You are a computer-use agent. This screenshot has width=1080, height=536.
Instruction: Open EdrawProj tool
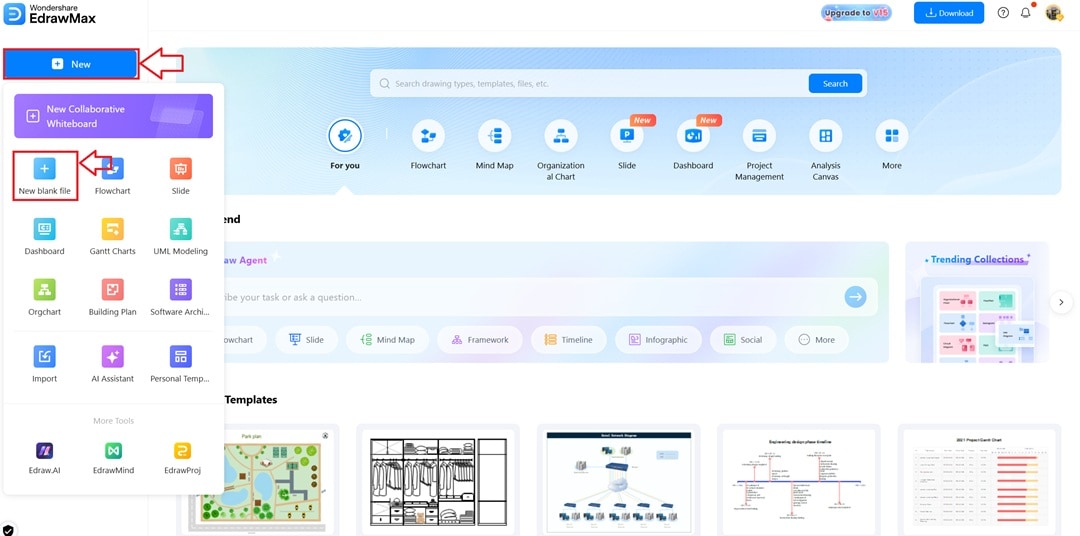point(182,459)
